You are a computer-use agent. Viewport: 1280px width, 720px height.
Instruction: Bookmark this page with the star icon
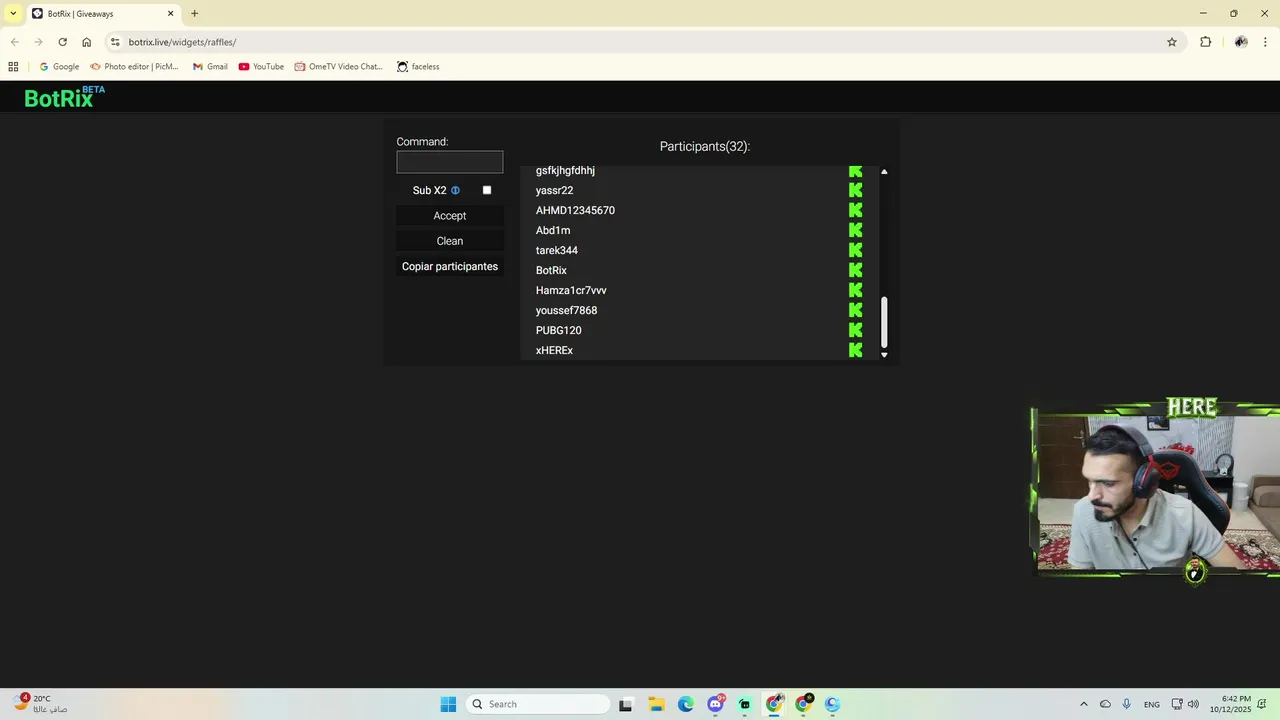pyautogui.click(x=1172, y=42)
